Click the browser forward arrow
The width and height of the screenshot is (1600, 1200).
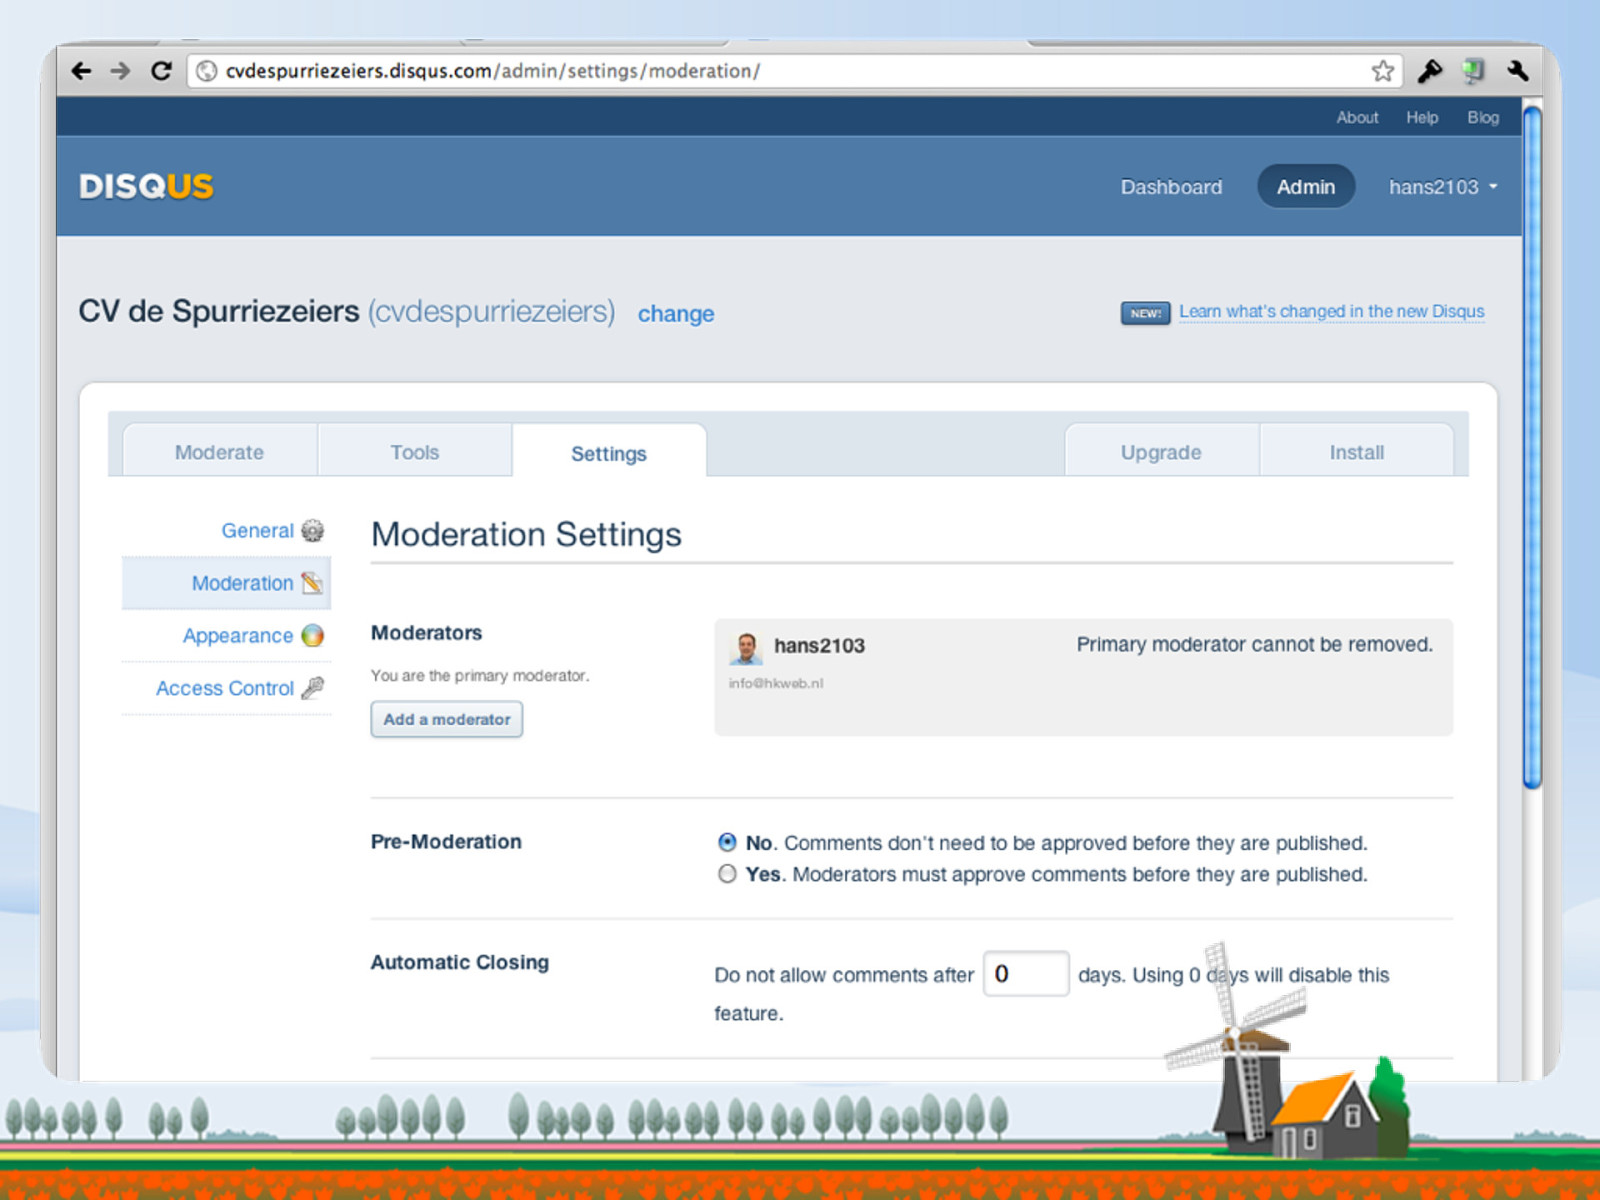120,71
